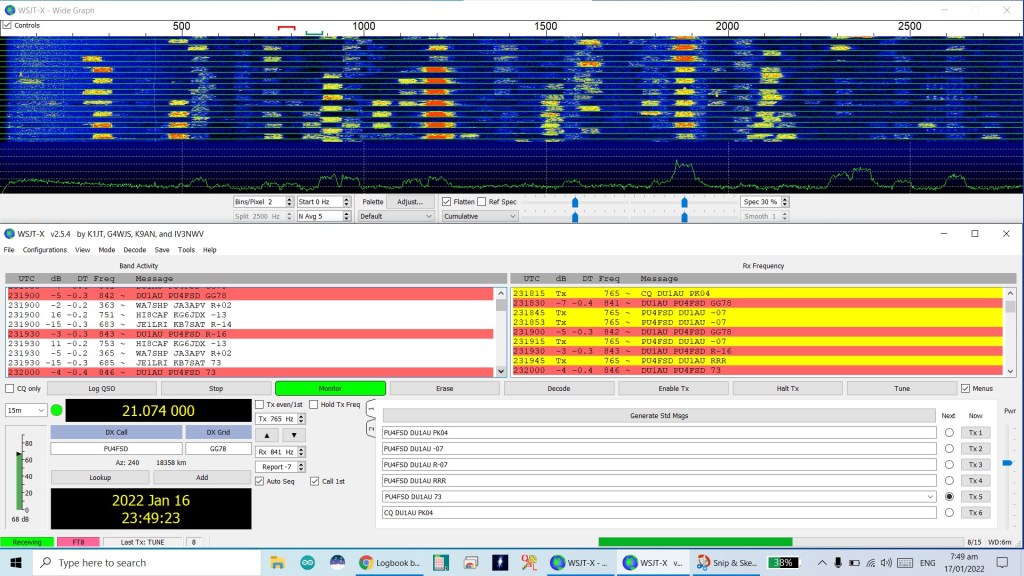
Task: Open the 15m band dropdown
Action: click(27, 410)
